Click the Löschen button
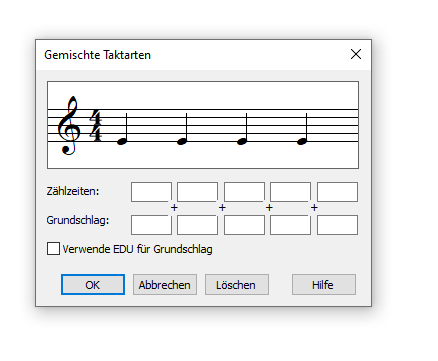 point(237,285)
